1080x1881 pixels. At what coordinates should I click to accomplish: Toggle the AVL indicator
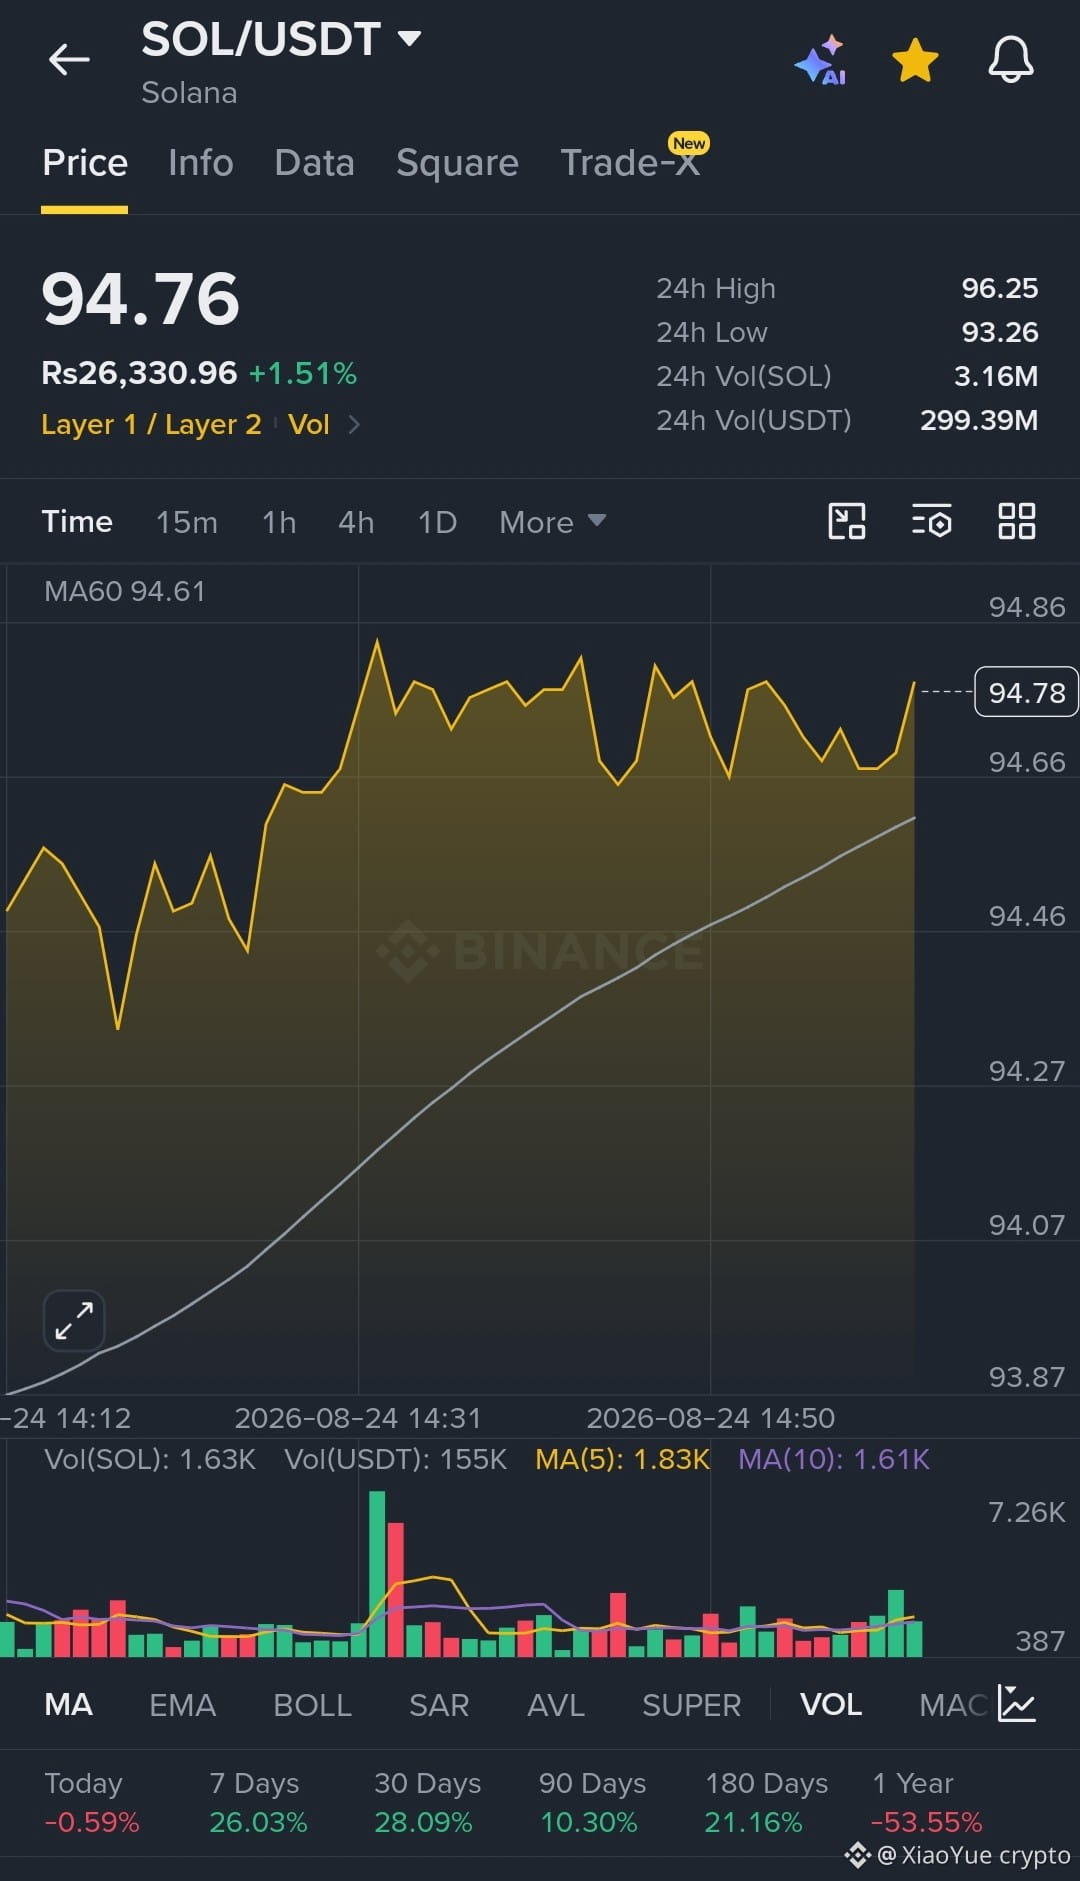click(x=556, y=1705)
